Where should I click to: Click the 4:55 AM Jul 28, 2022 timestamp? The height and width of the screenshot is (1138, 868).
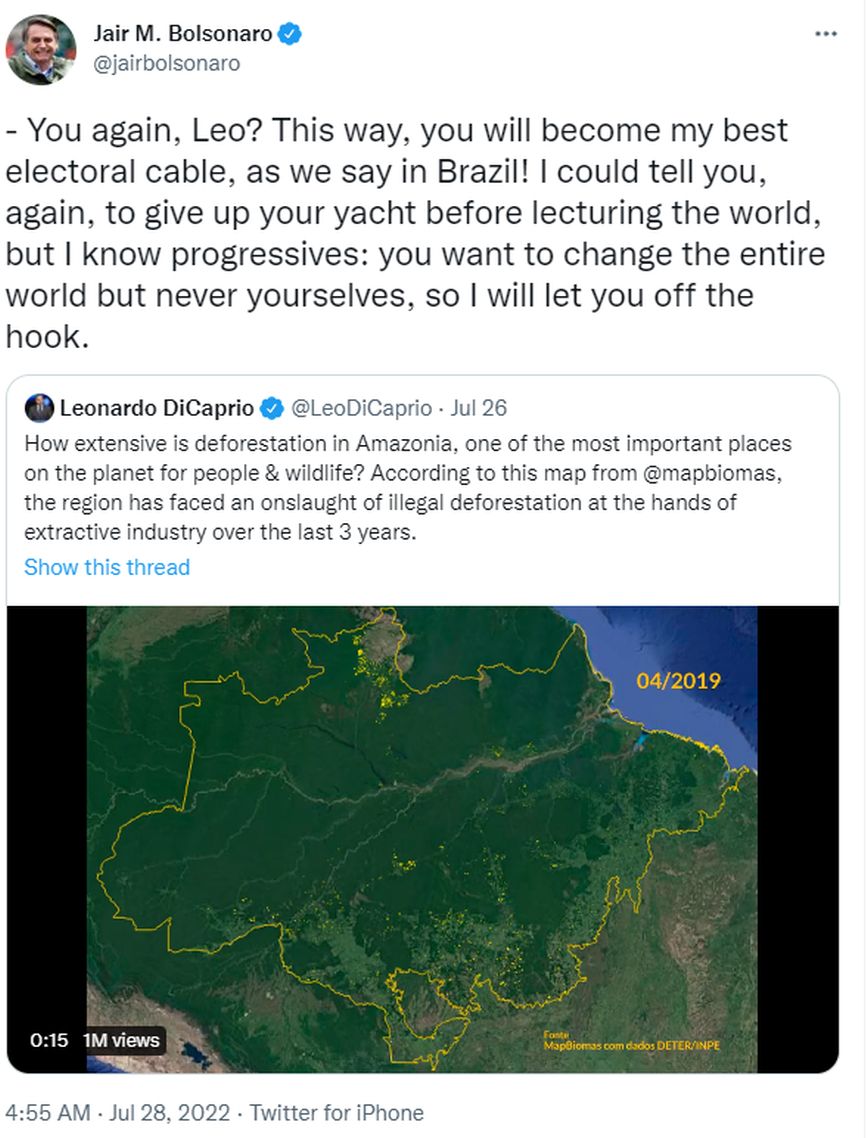tap(118, 1112)
